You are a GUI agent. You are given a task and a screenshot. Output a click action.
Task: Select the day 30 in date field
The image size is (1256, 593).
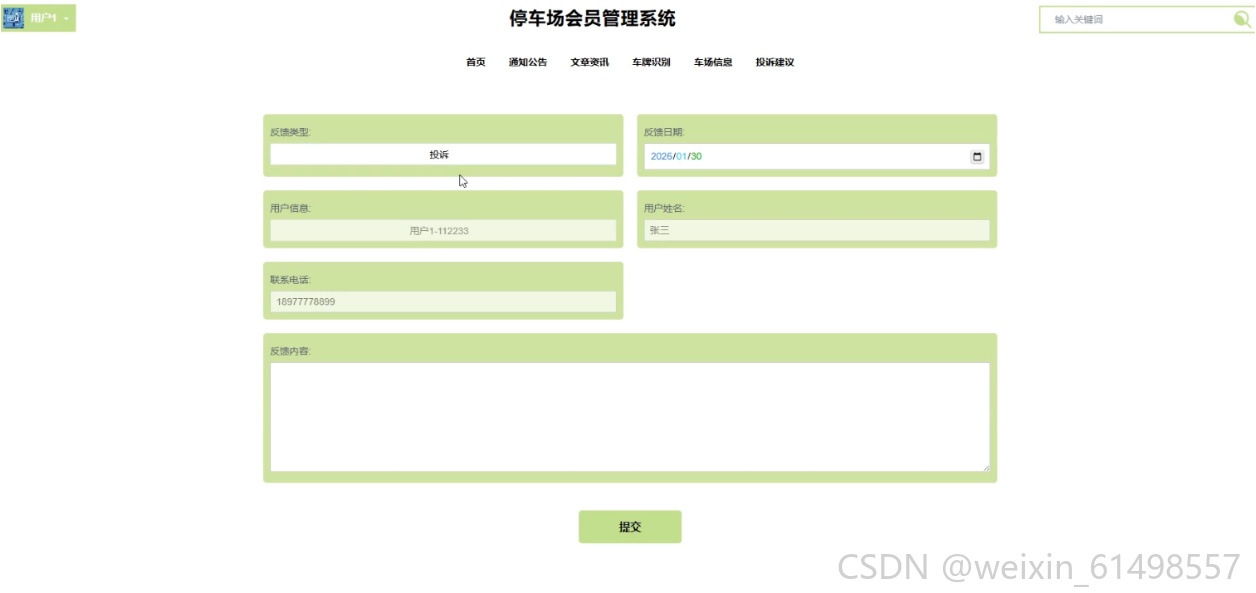696,157
